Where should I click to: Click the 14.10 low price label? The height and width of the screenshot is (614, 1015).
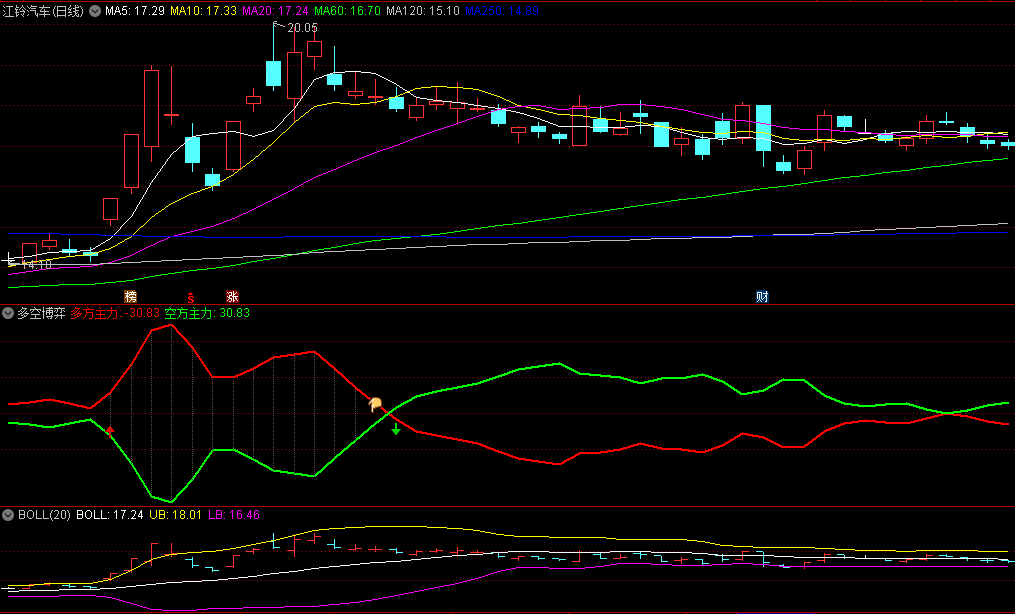click(x=36, y=265)
